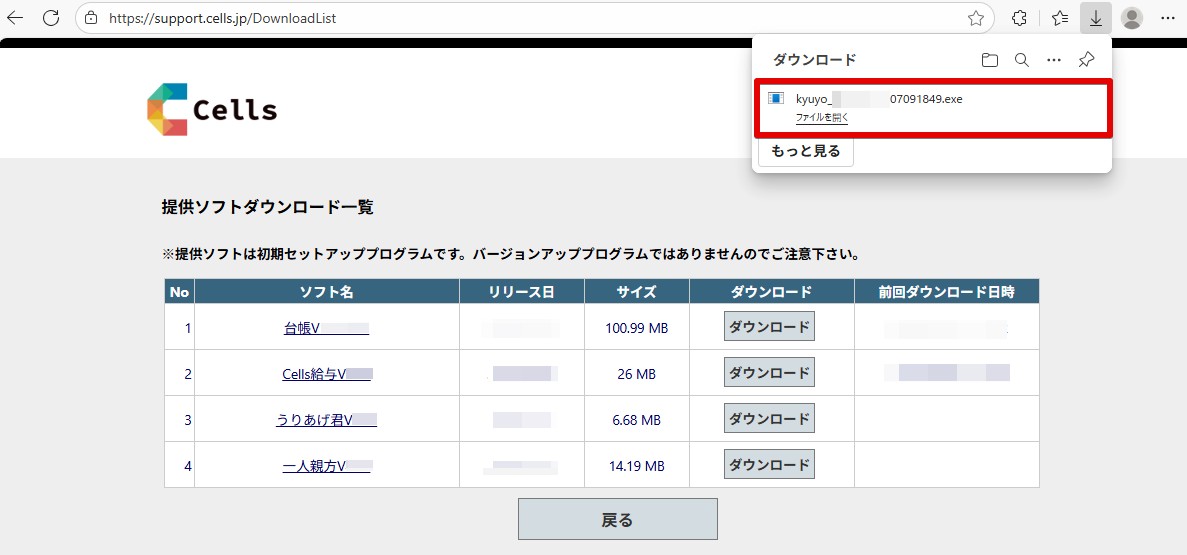
Task: Add page to favorites star icon
Action: 975,18
